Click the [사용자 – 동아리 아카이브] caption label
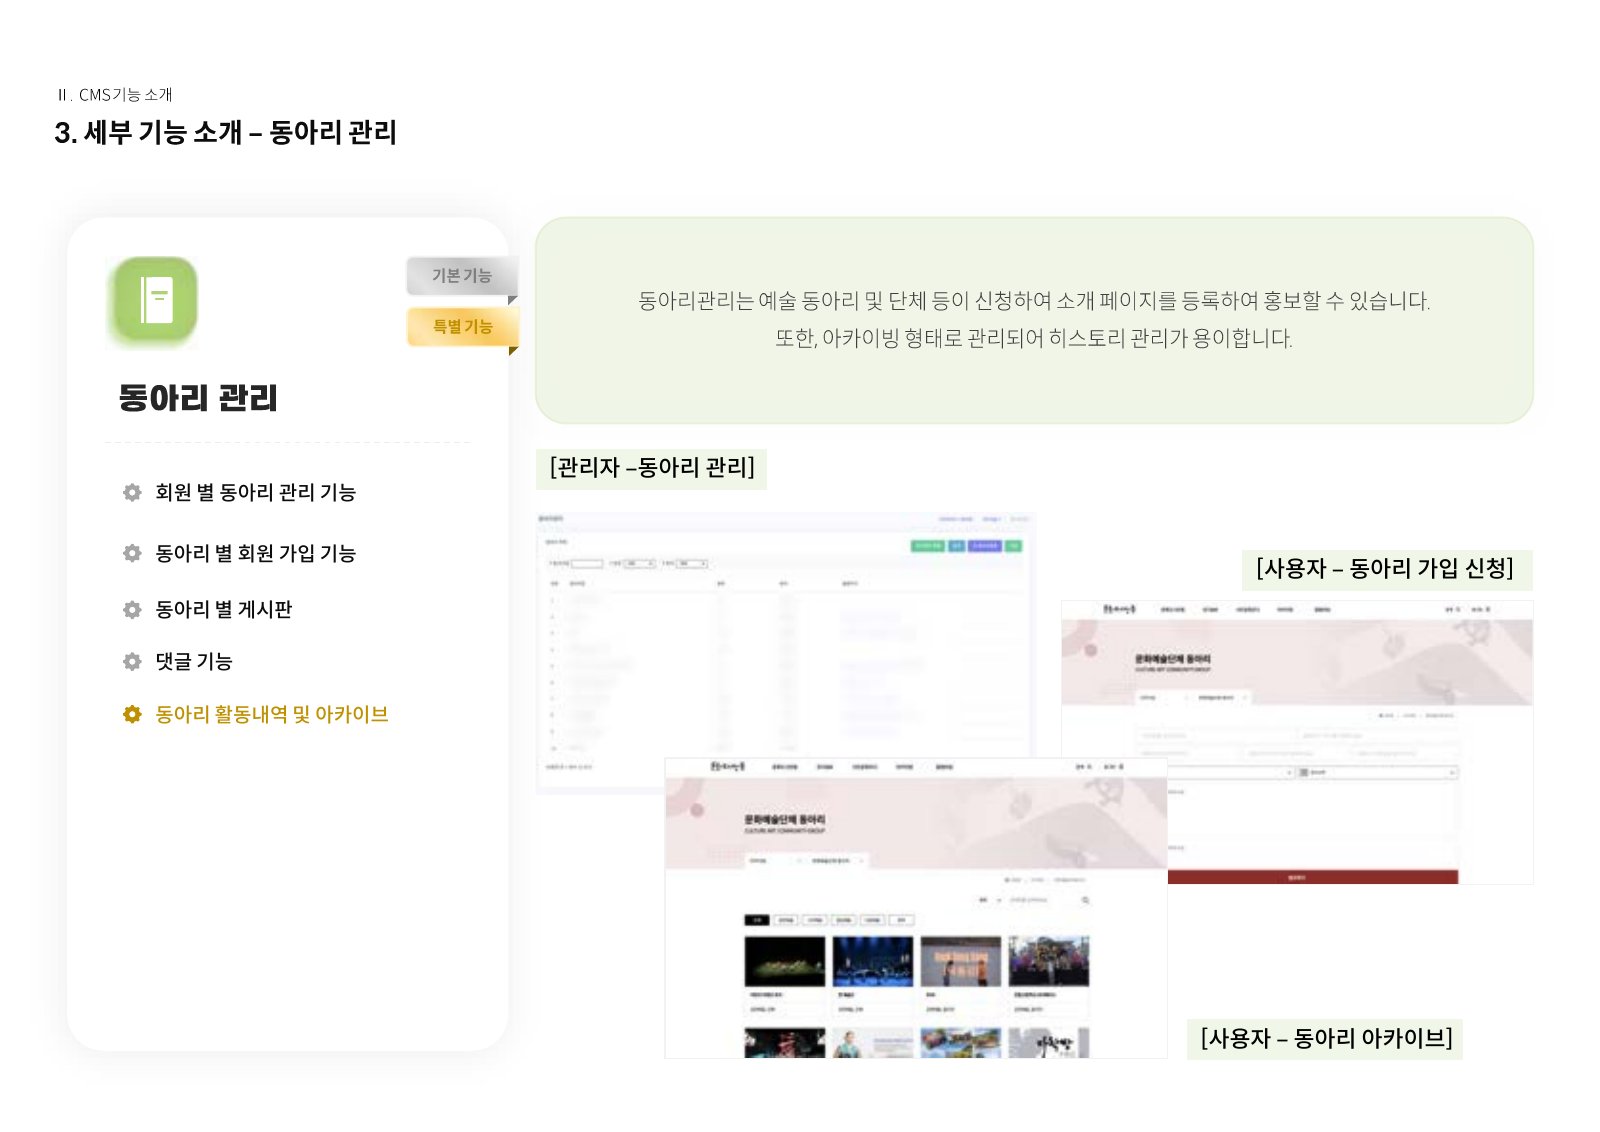 (1326, 1039)
